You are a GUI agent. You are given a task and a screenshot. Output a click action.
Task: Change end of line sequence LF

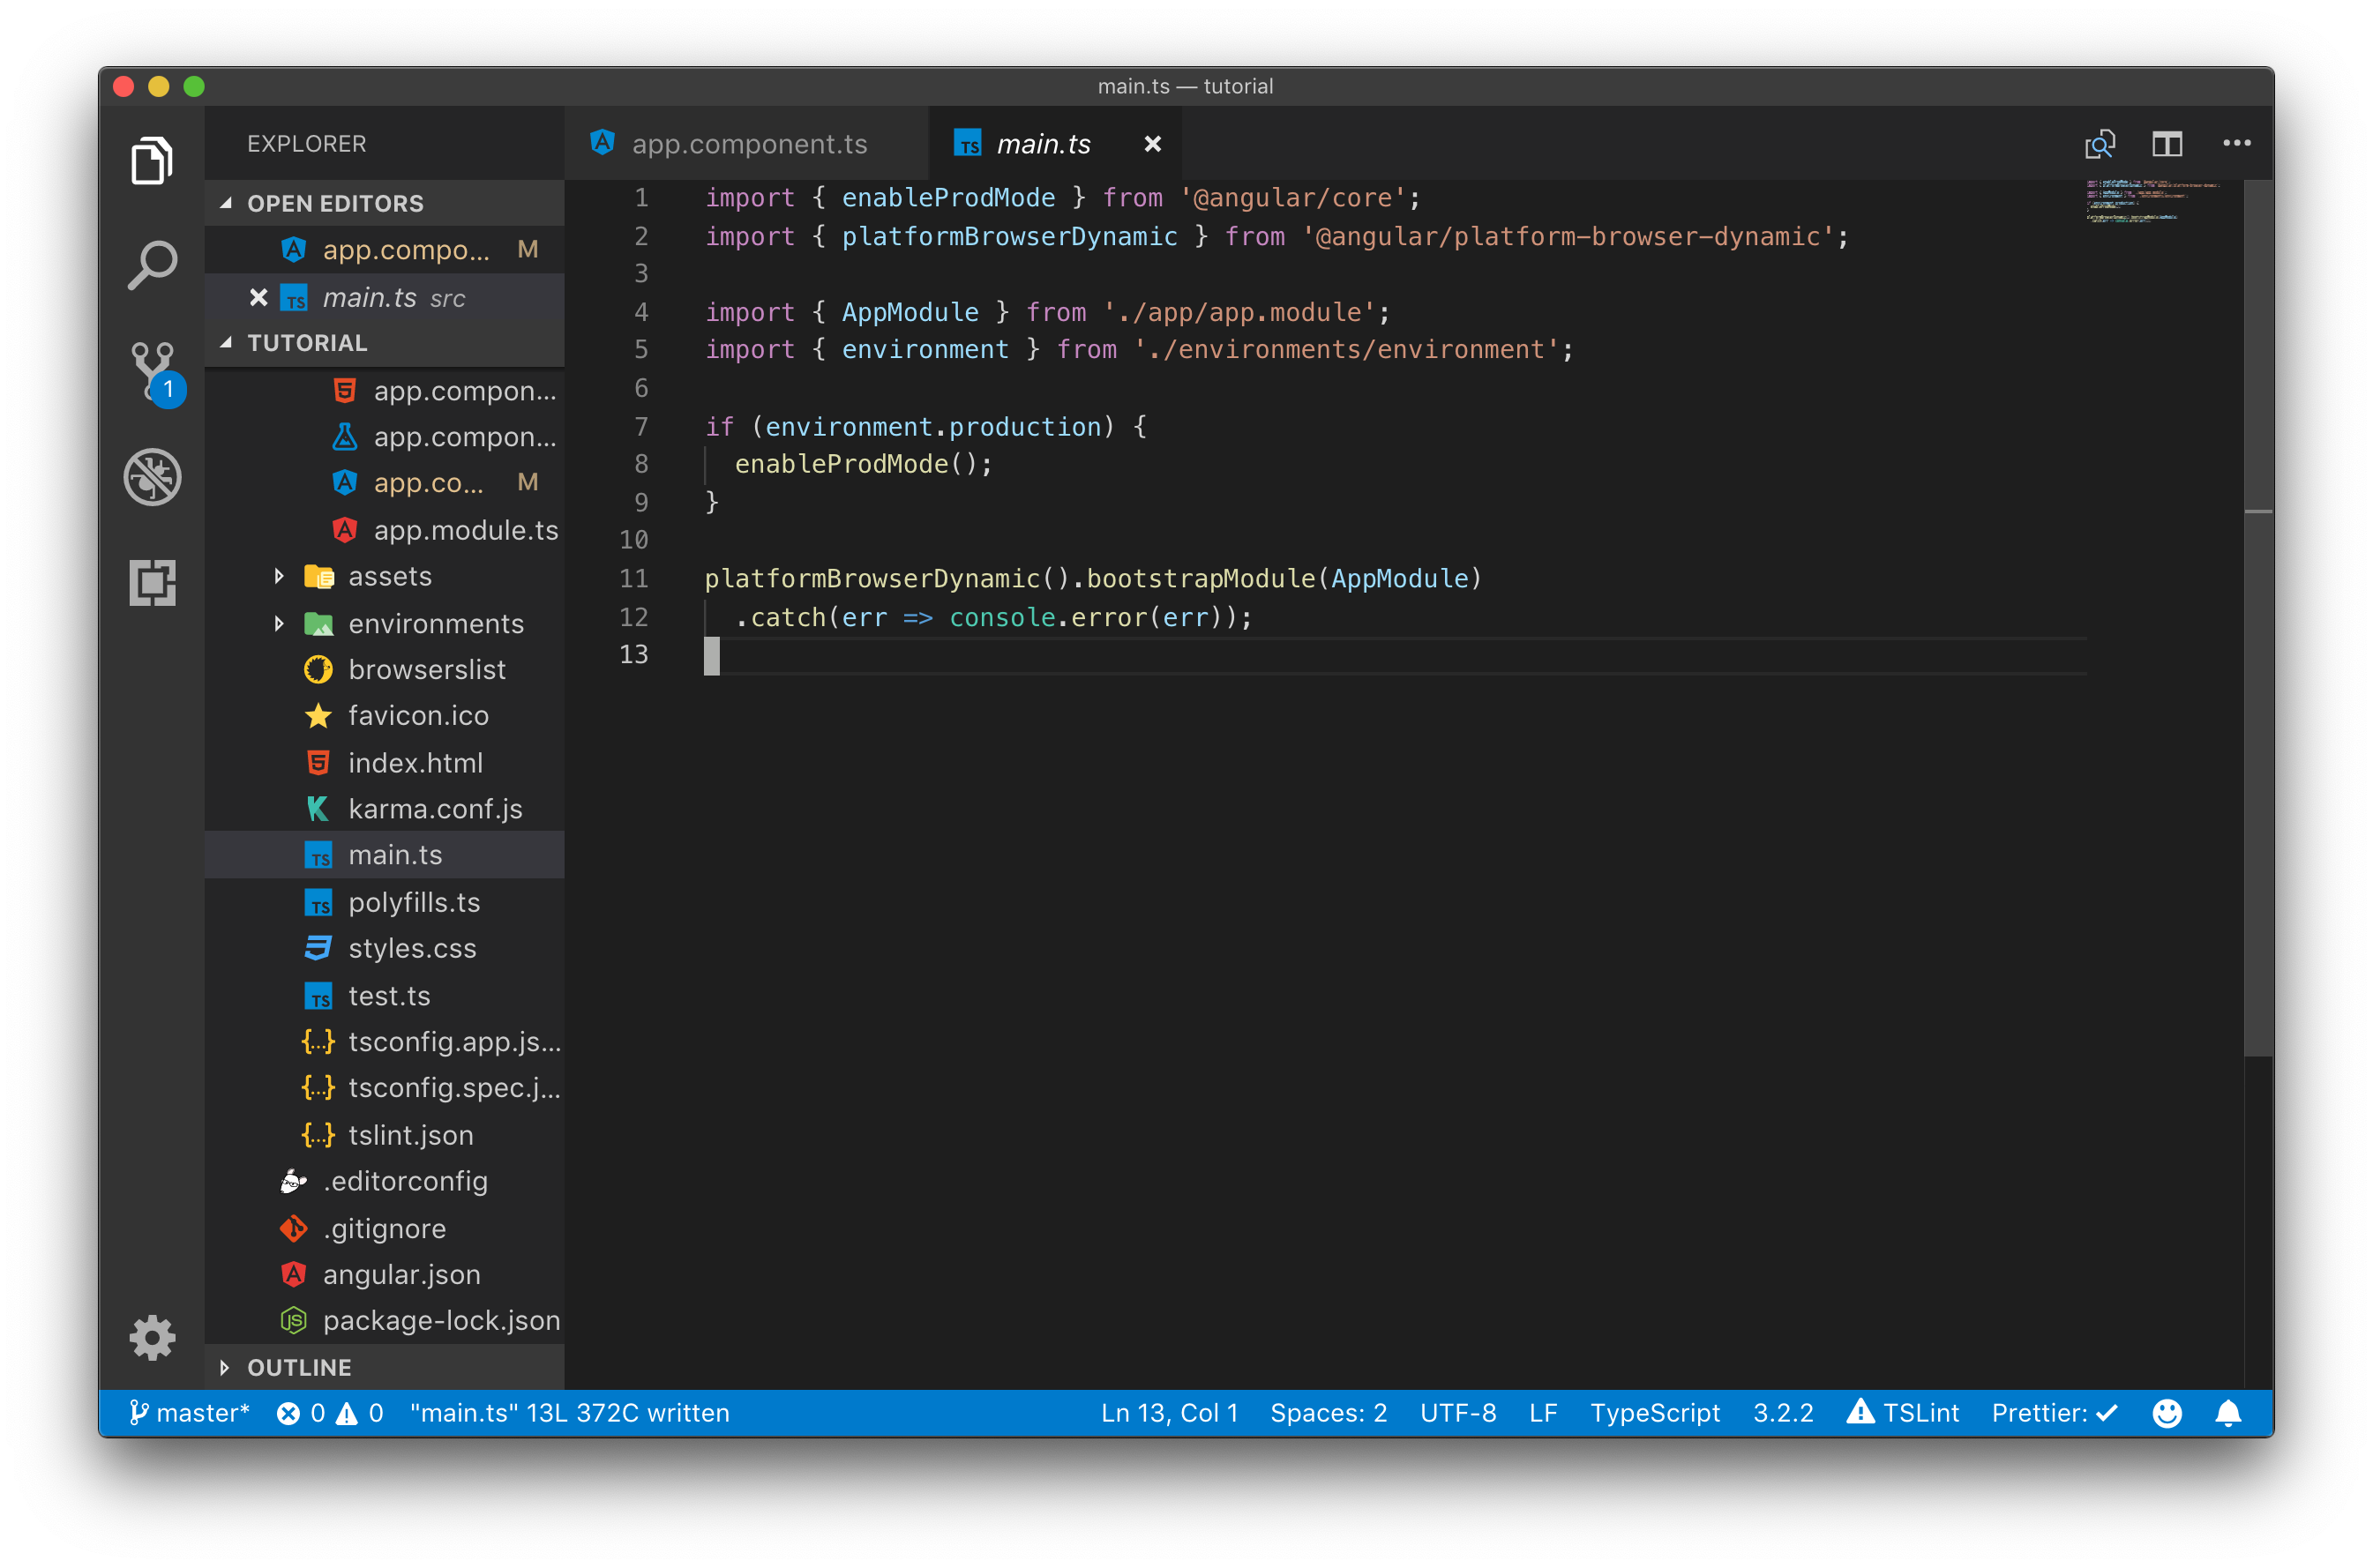click(1542, 1413)
